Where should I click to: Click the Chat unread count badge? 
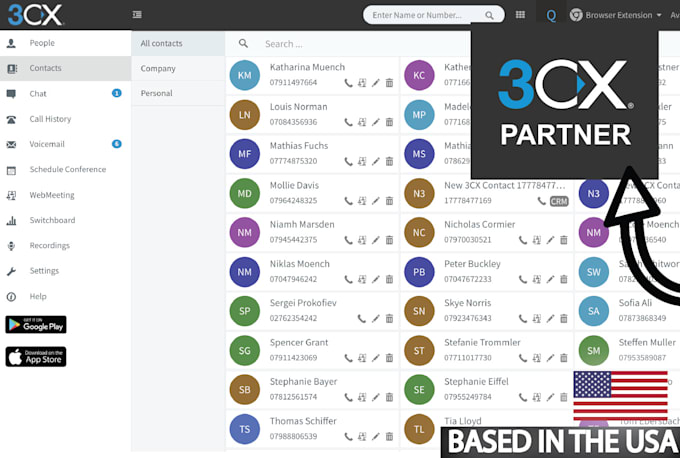[117, 93]
